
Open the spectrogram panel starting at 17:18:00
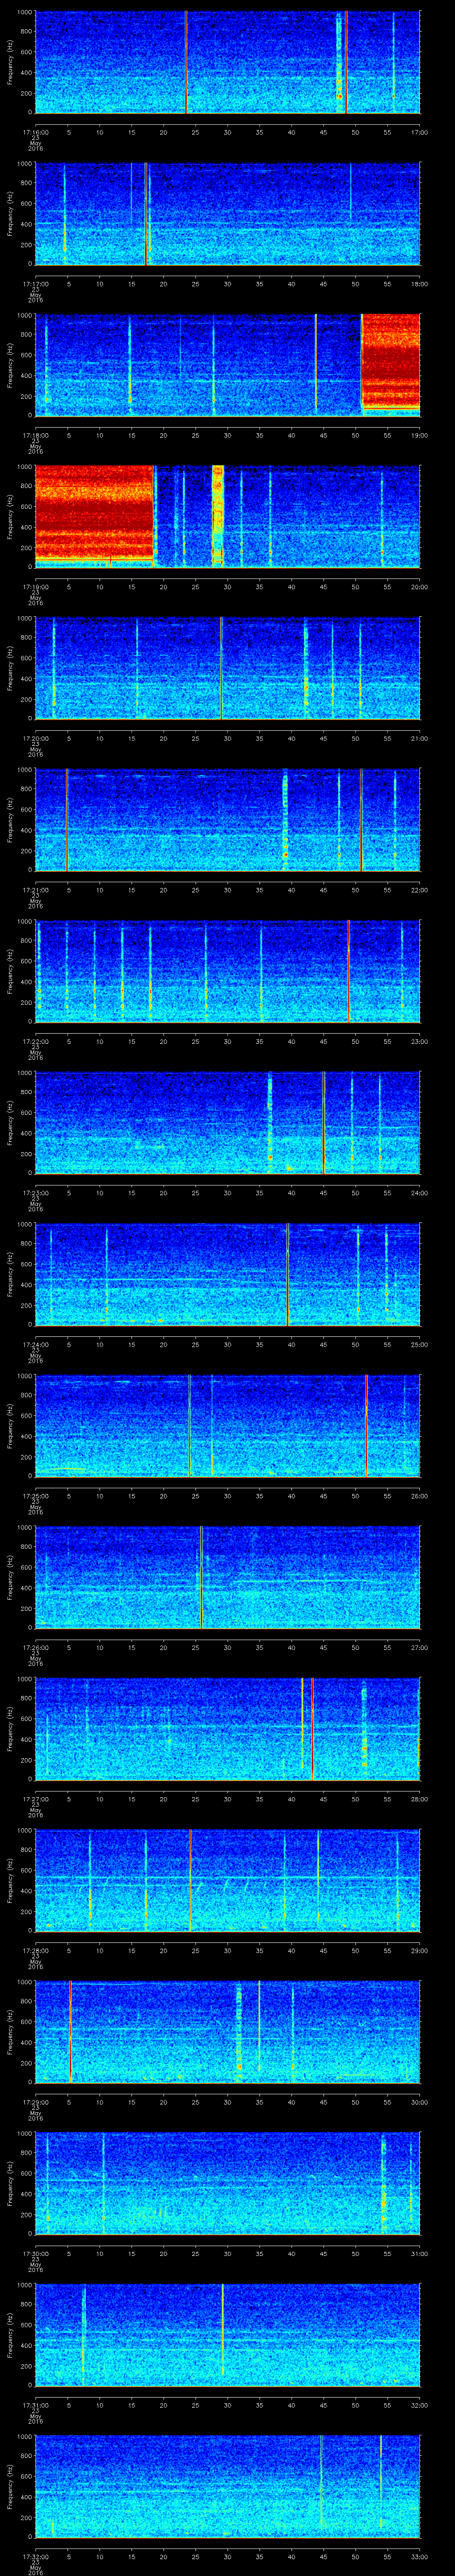pos(228,365)
